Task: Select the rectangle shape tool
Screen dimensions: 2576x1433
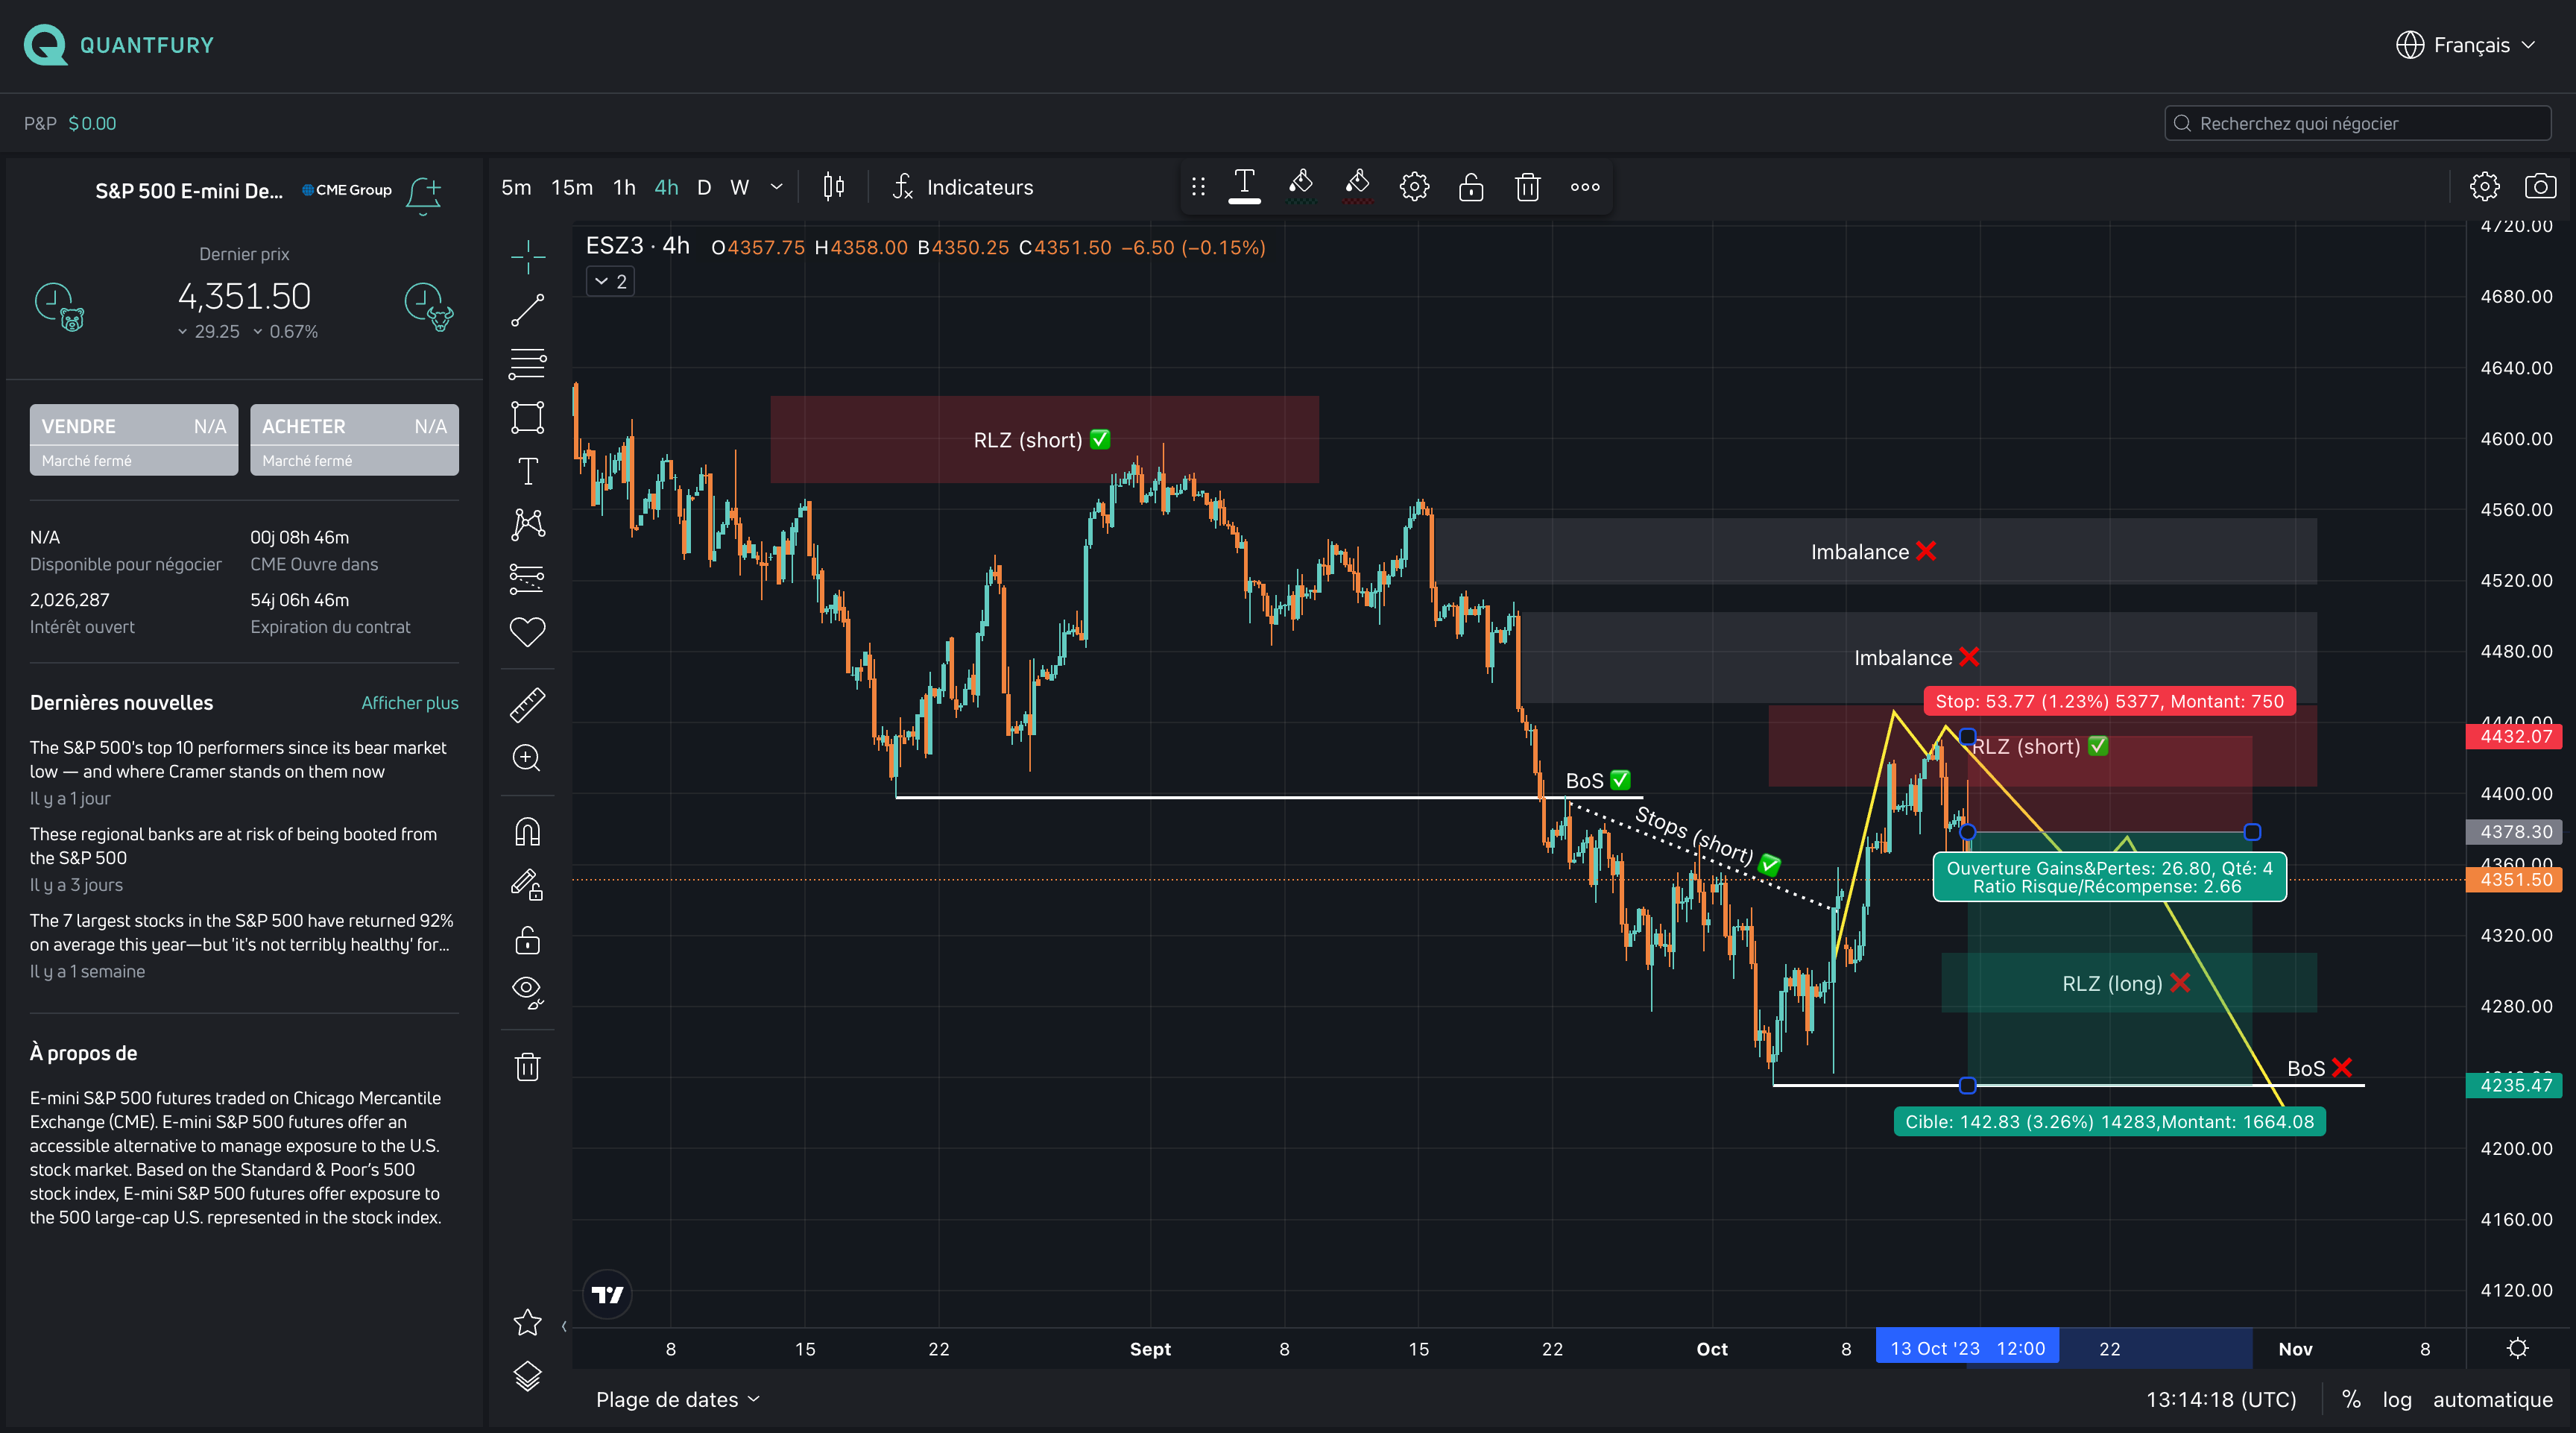Action: point(527,417)
